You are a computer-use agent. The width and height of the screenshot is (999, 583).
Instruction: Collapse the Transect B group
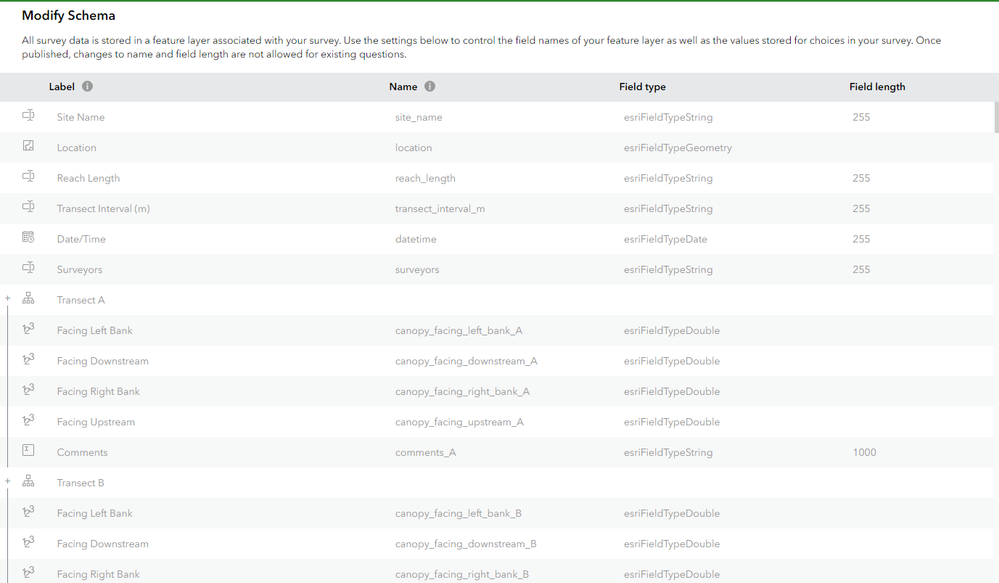8,482
